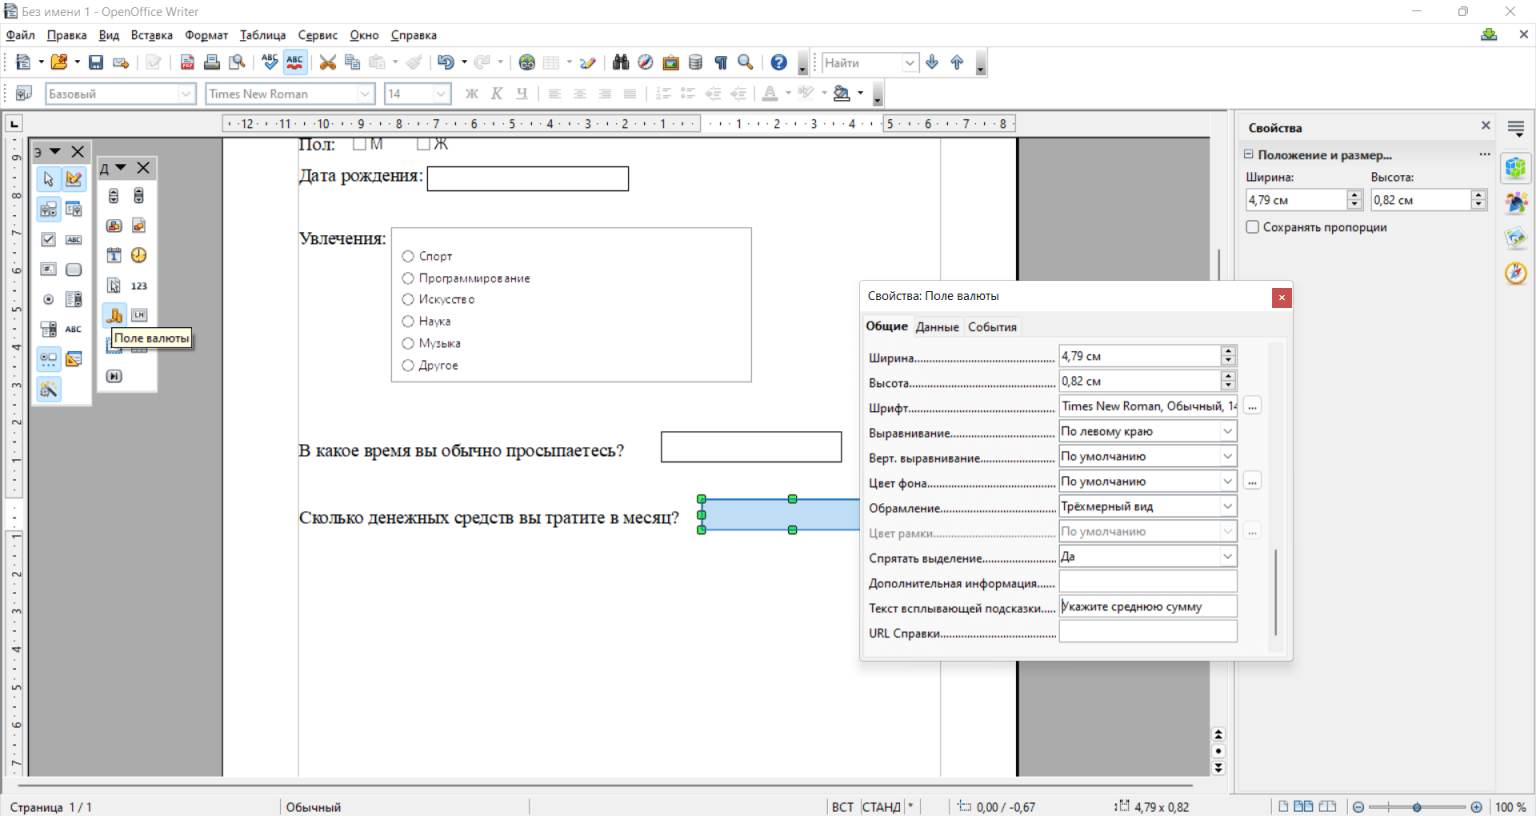Insert a formatted field control
This screenshot has width=1536, height=816.
48,269
